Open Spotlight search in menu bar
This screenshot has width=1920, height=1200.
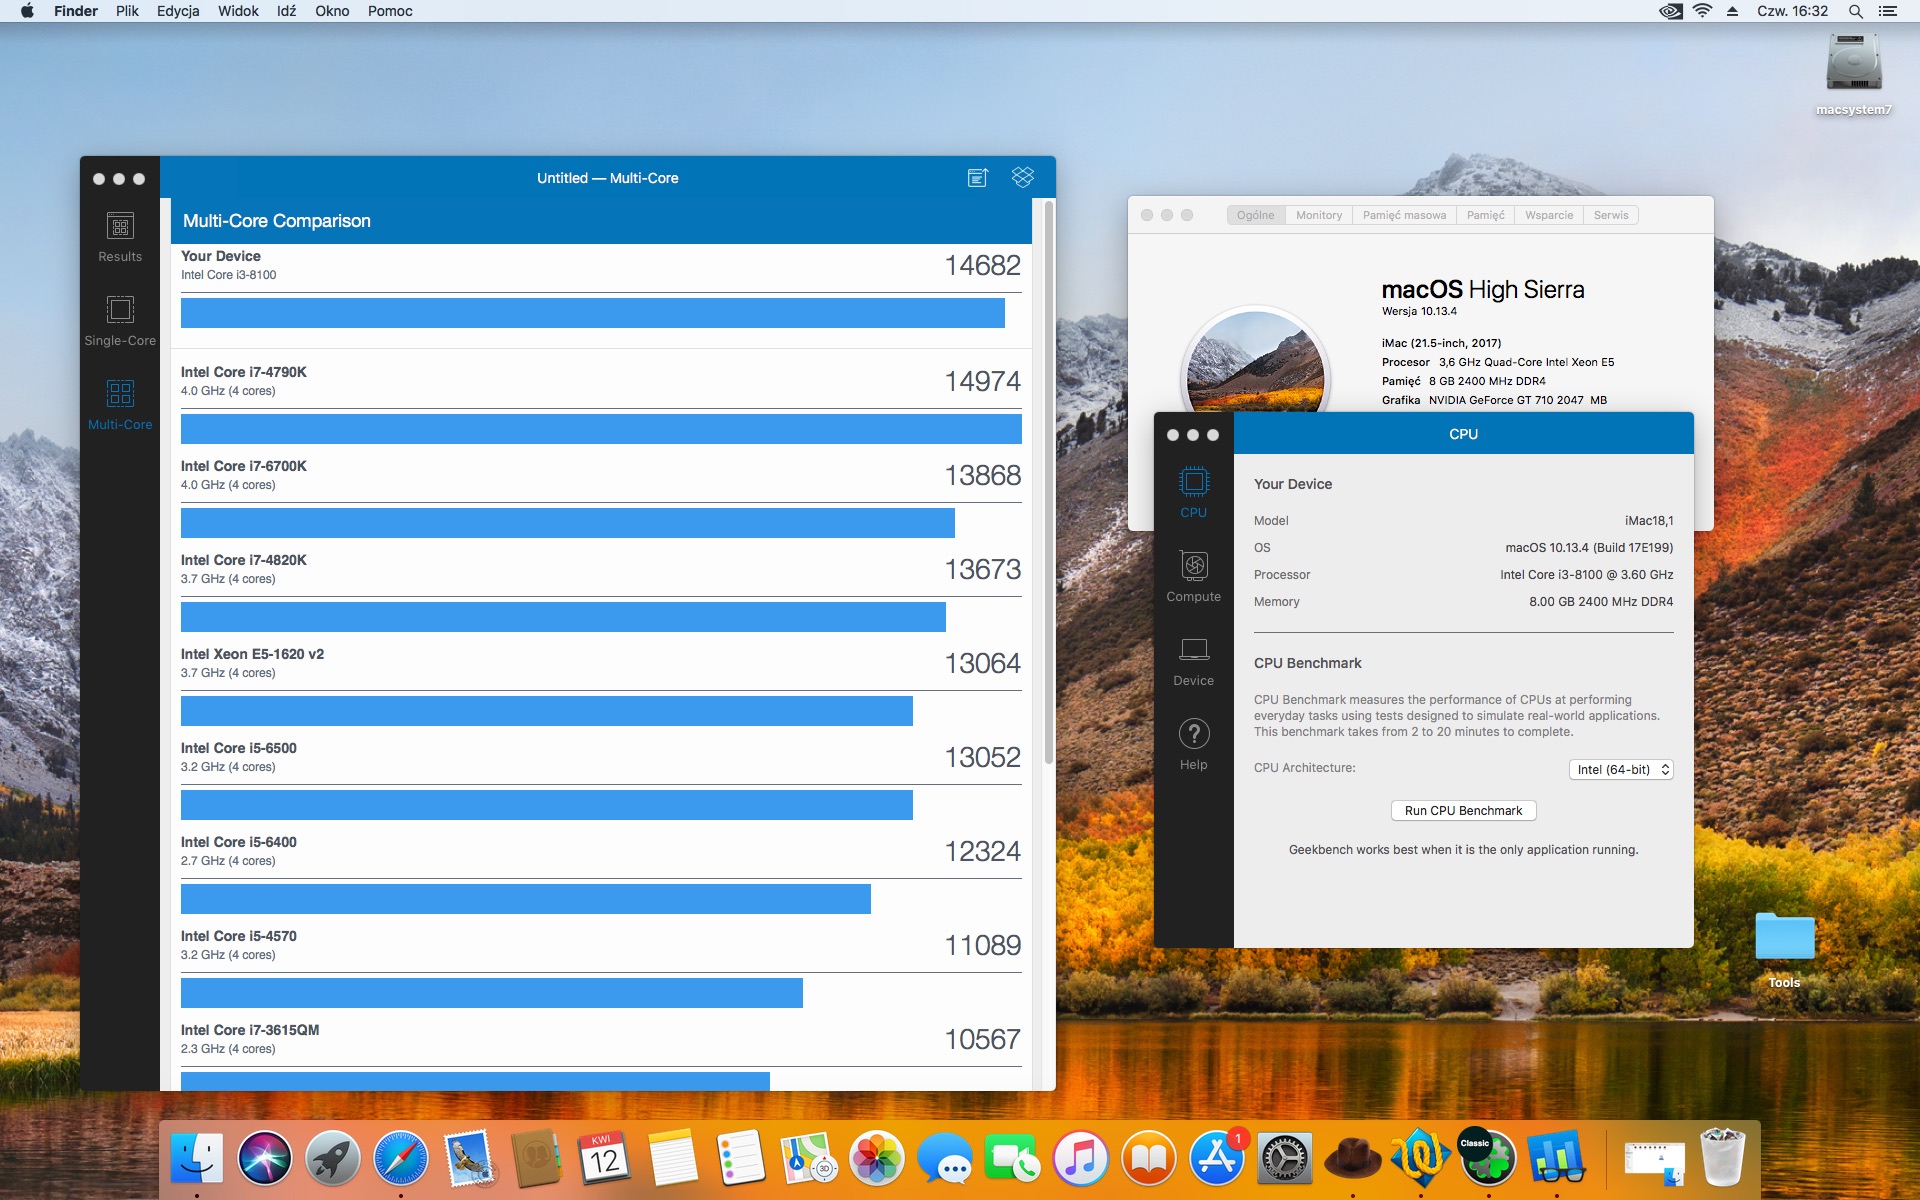[1855, 11]
